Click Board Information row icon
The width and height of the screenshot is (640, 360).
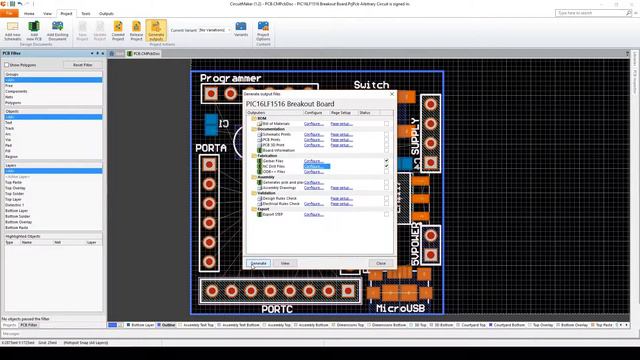click(x=260, y=150)
